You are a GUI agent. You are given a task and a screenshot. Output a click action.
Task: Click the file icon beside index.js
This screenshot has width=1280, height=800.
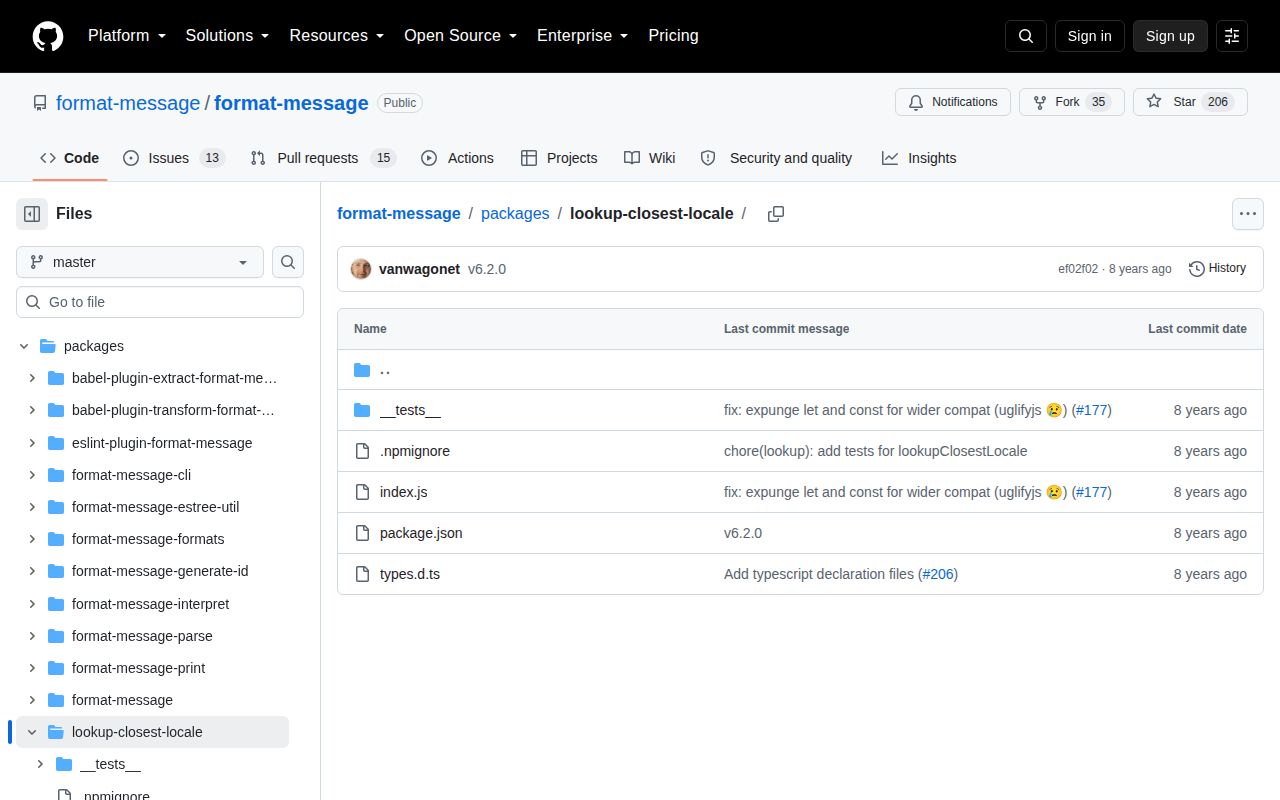point(362,493)
